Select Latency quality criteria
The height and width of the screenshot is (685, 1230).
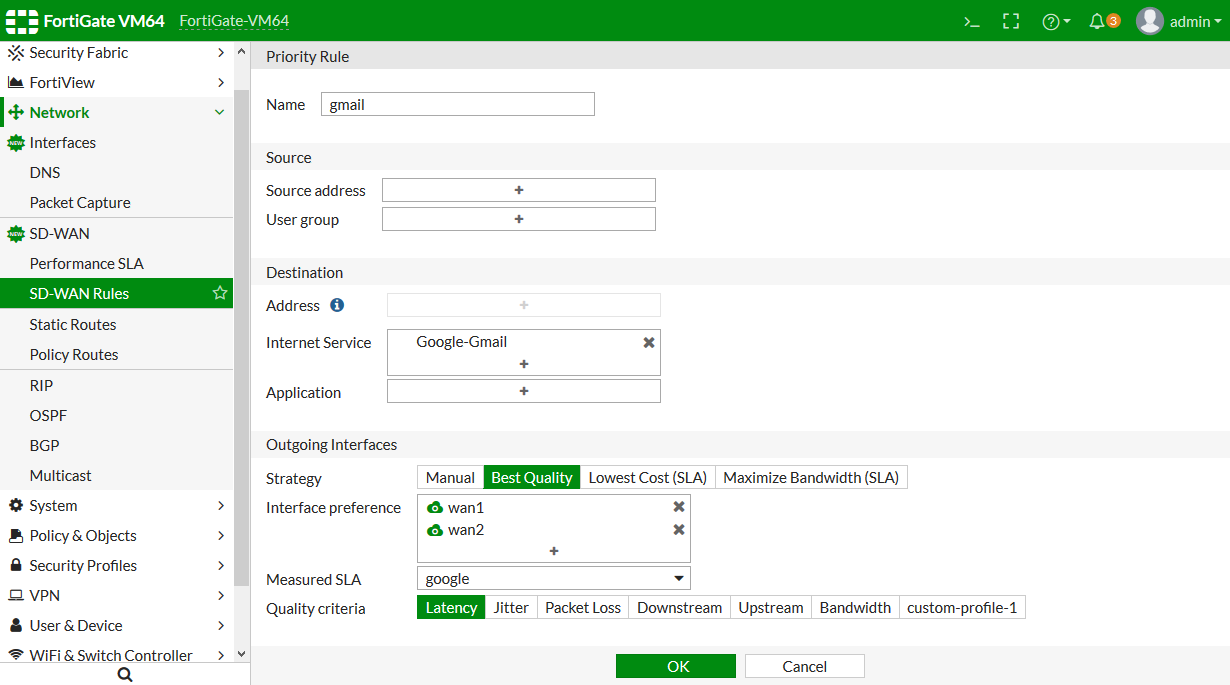coord(451,608)
